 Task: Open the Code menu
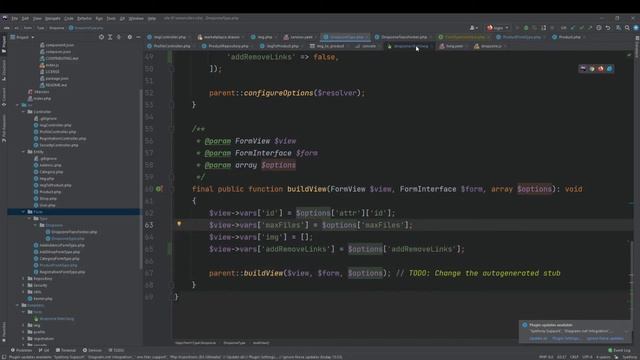click(x=69, y=18)
